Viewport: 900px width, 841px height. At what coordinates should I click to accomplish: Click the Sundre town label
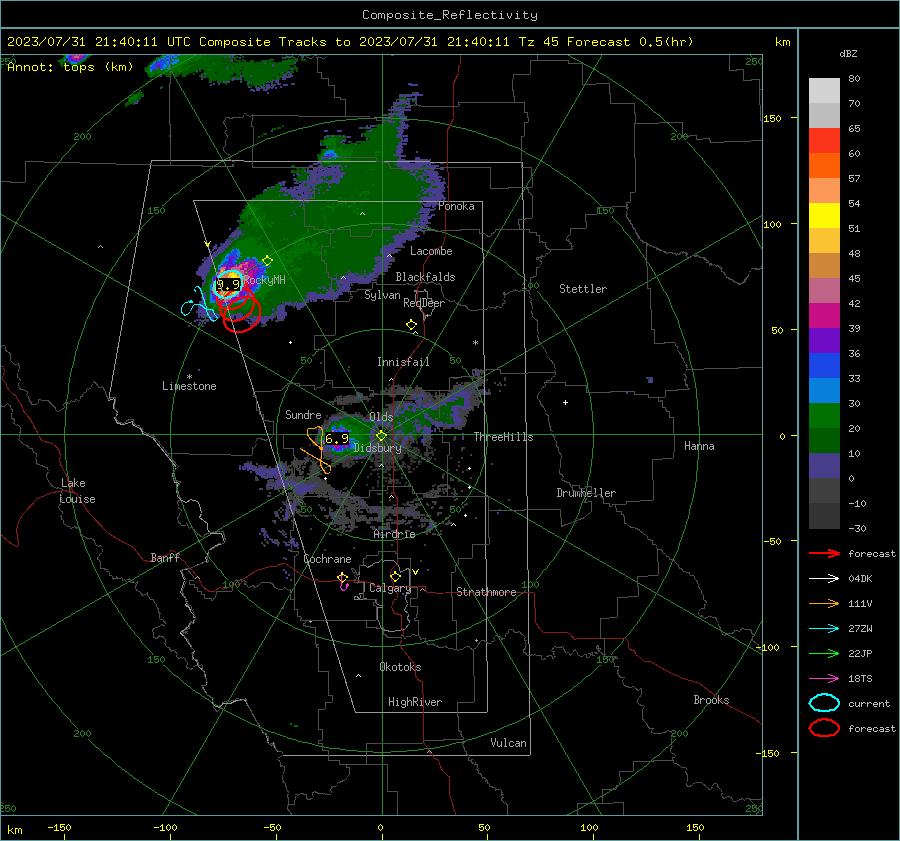(303, 414)
